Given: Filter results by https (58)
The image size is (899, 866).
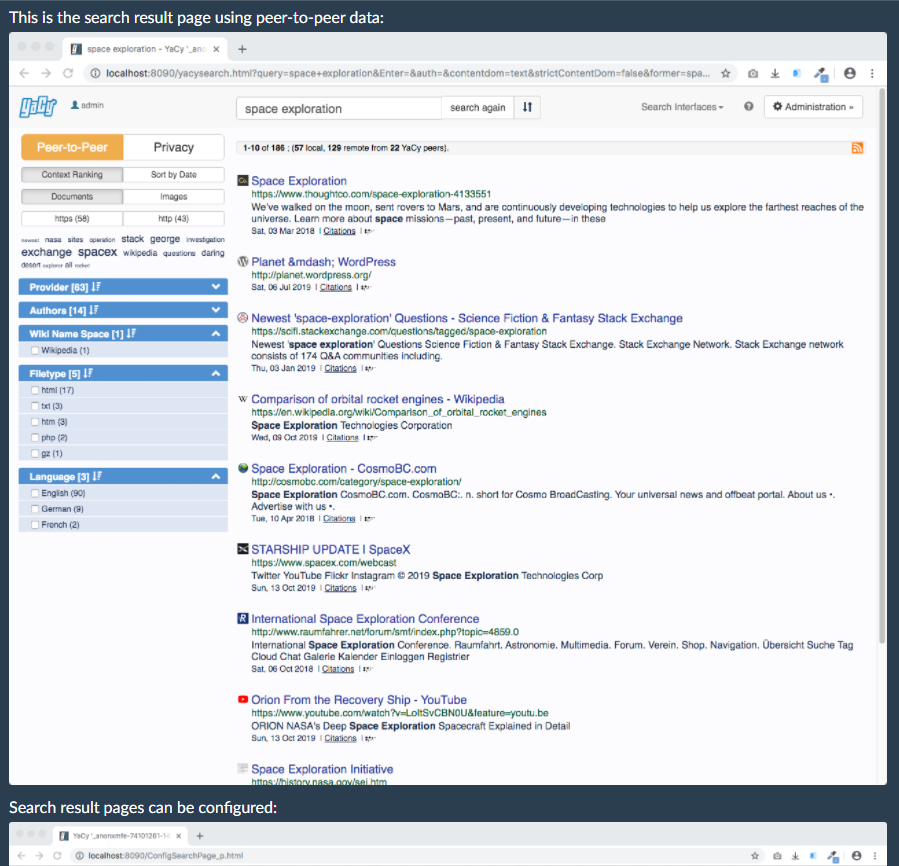Looking at the screenshot, I should (x=72, y=219).
